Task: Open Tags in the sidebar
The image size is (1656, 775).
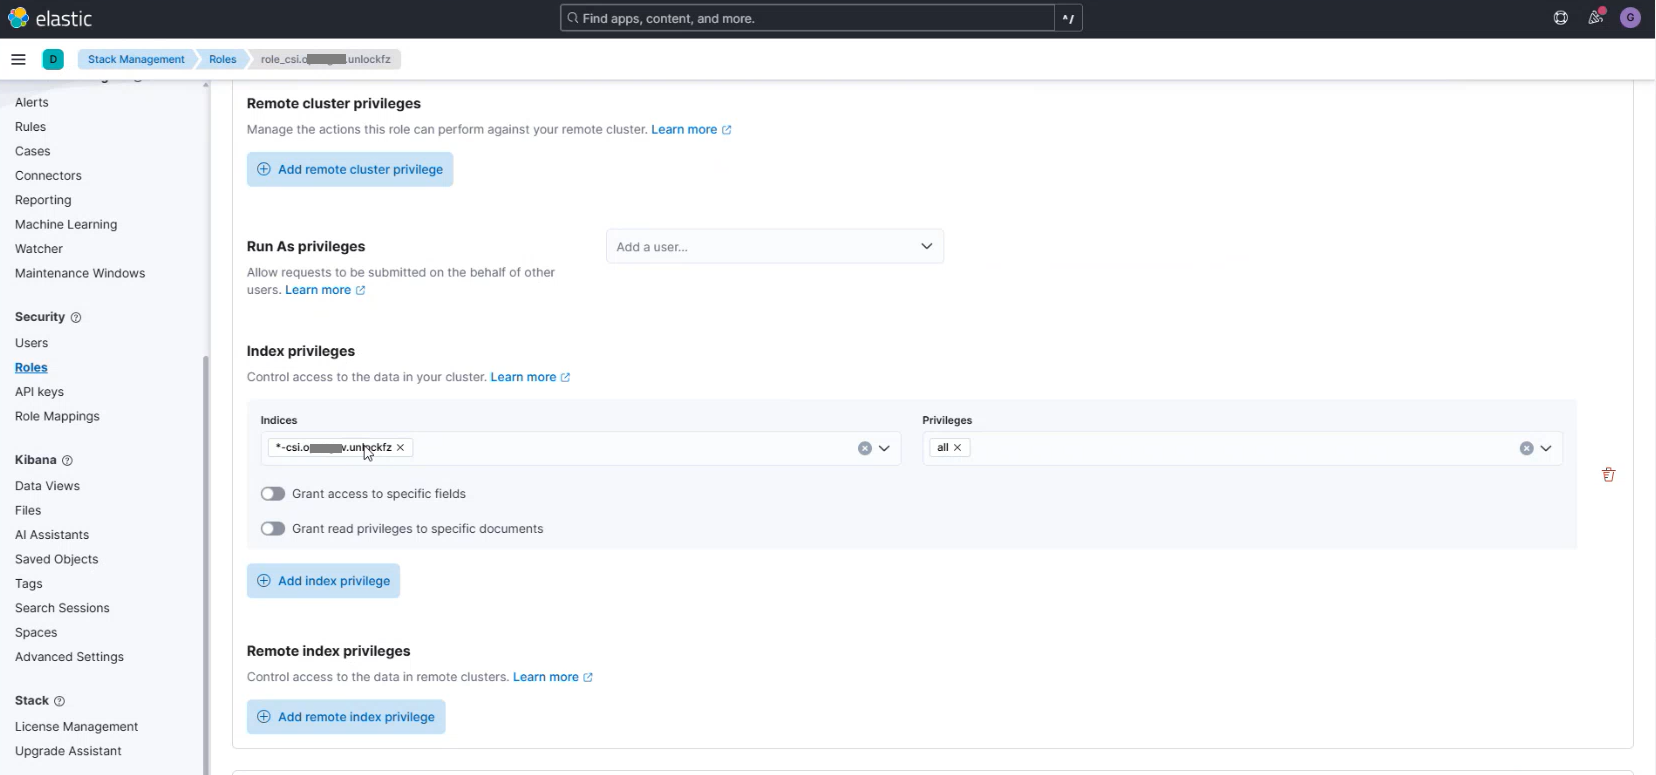Action: [29, 584]
